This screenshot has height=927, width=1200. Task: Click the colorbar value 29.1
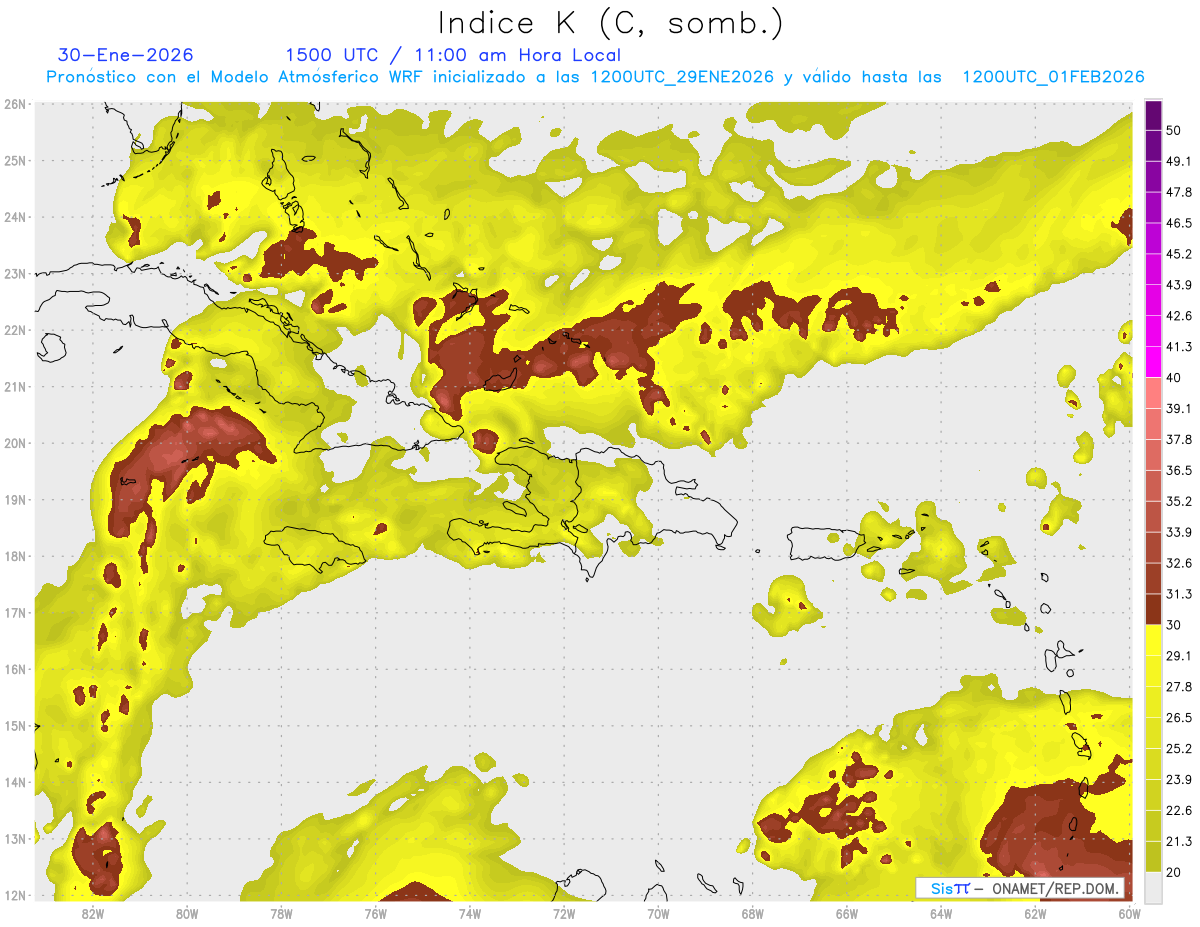(1179, 655)
